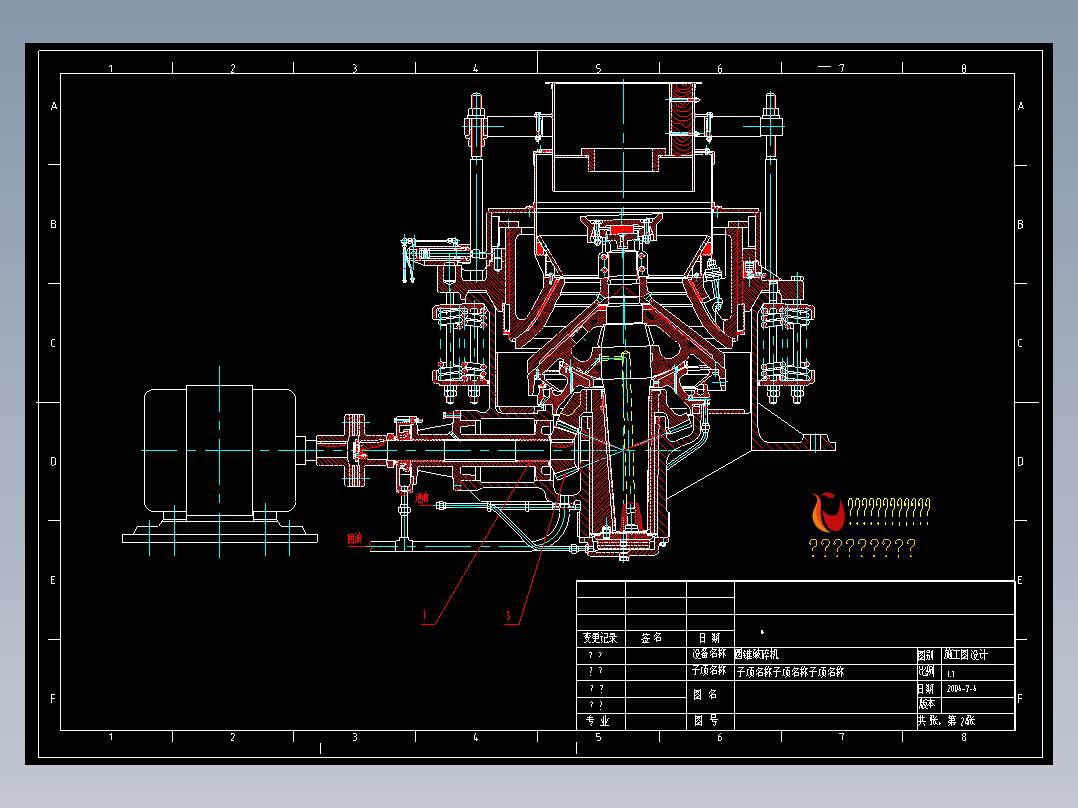Screen dimensions: 1078x808
Task: Click the 1:1 scale value cell
Action: [980, 673]
